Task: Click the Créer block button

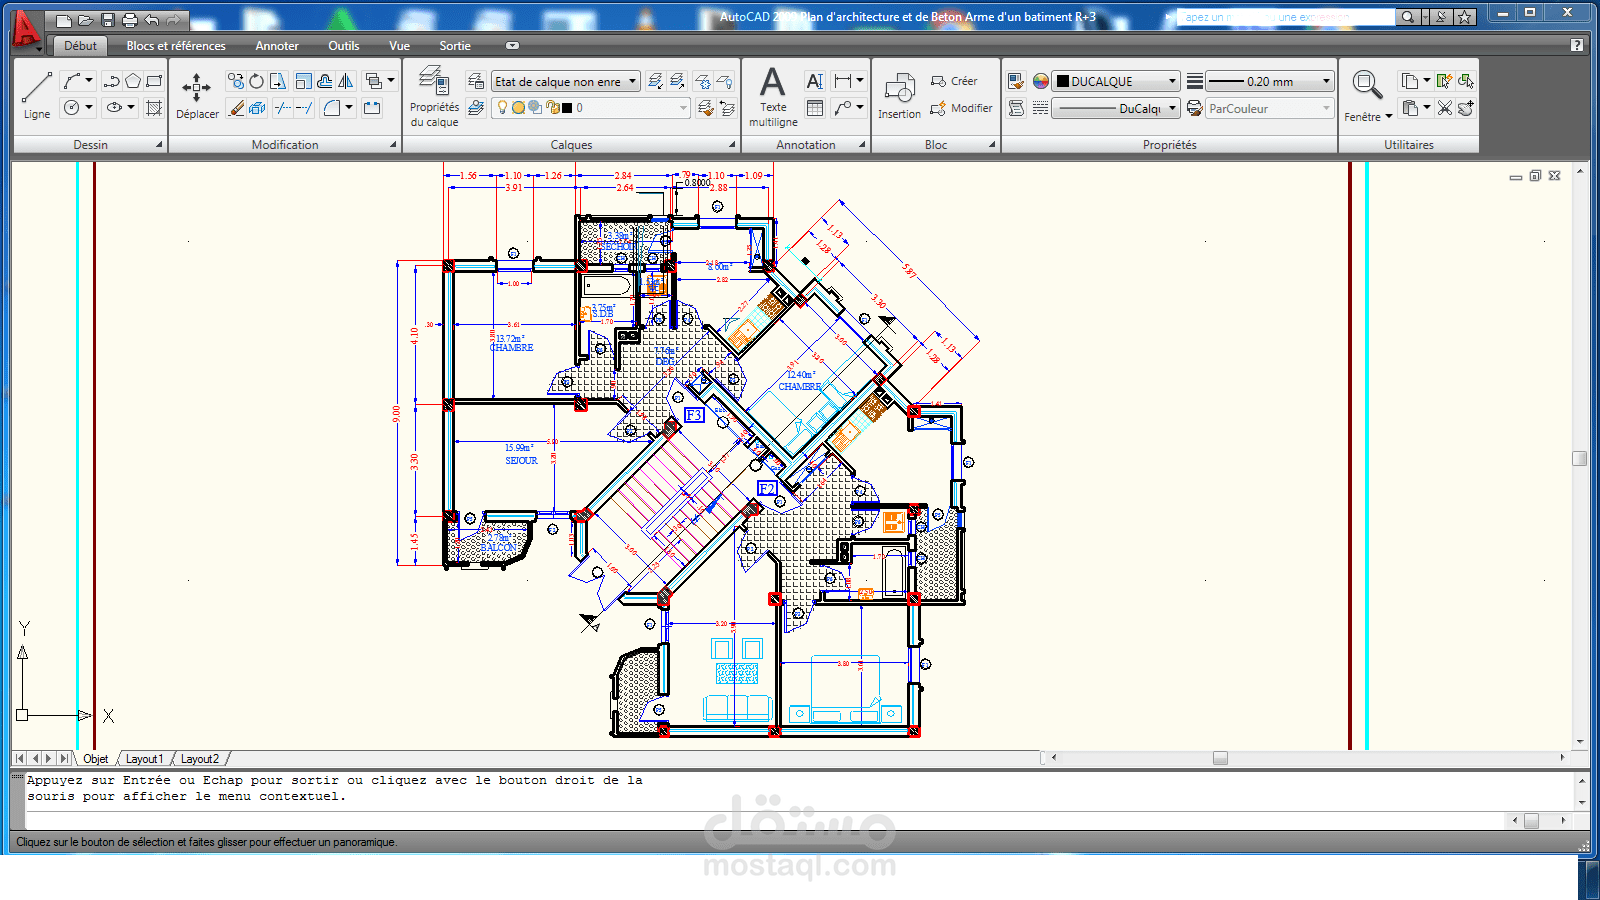Action: (954, 81)
